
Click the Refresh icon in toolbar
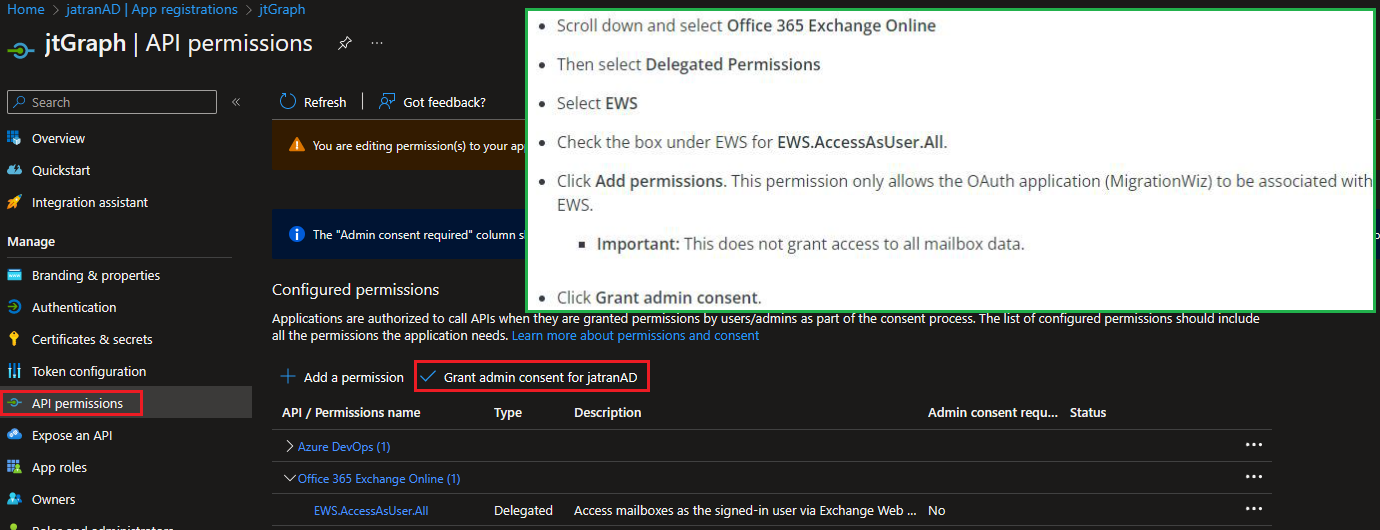pos(288,101)
